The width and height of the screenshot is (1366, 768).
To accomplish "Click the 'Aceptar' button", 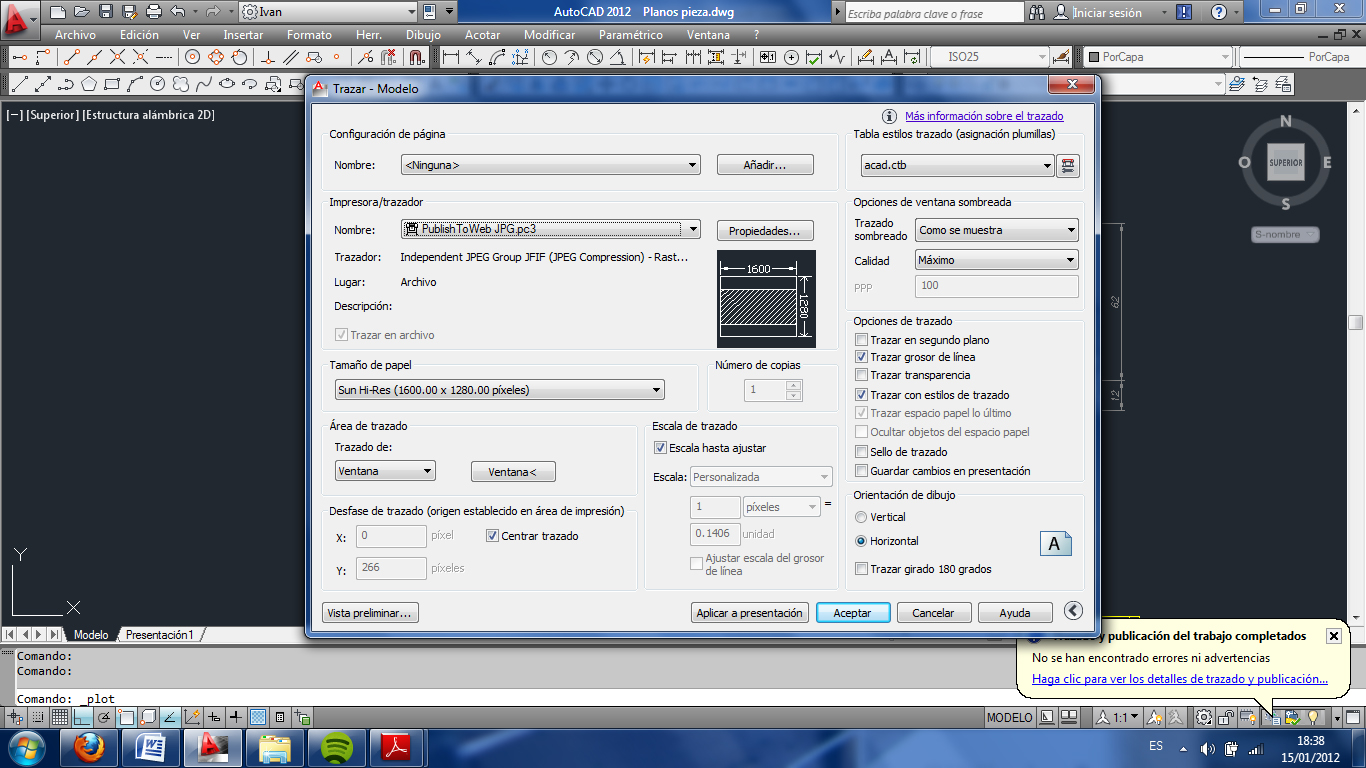I will tap(853, 613).
